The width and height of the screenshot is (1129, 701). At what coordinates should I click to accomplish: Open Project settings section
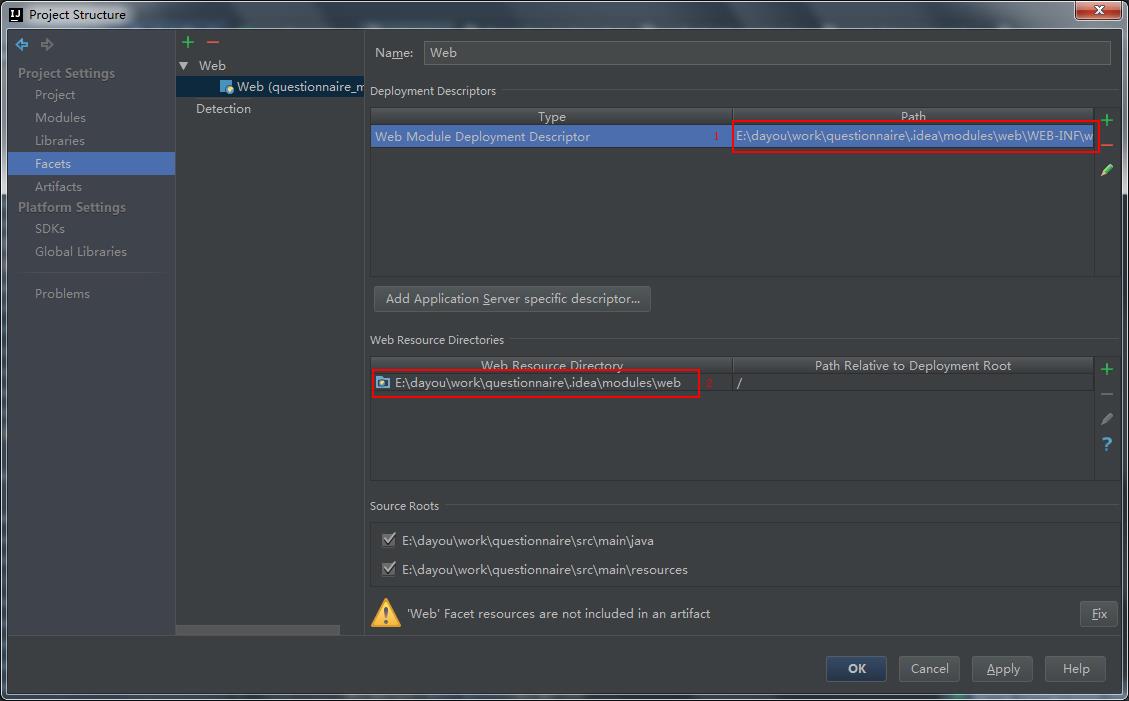click(55, 95)
